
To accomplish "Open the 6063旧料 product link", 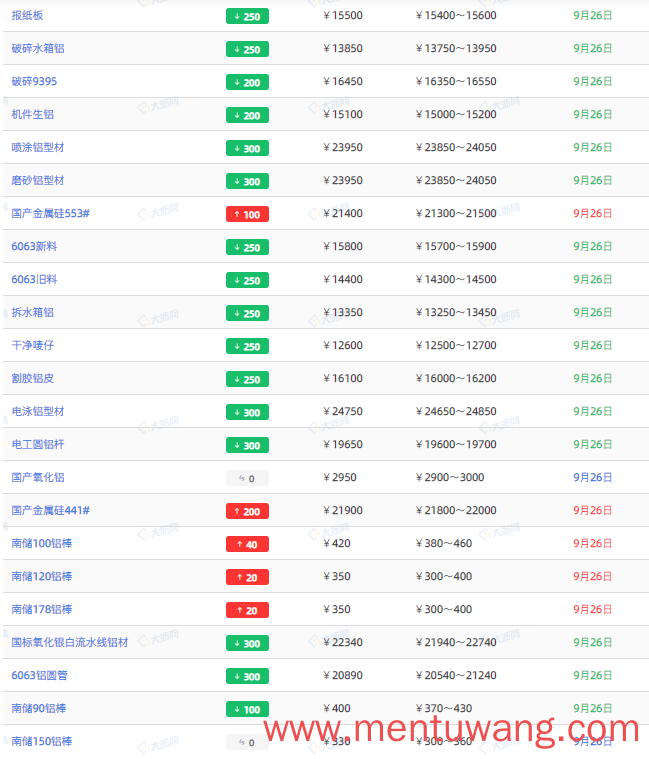I will (x=34, y=279).
